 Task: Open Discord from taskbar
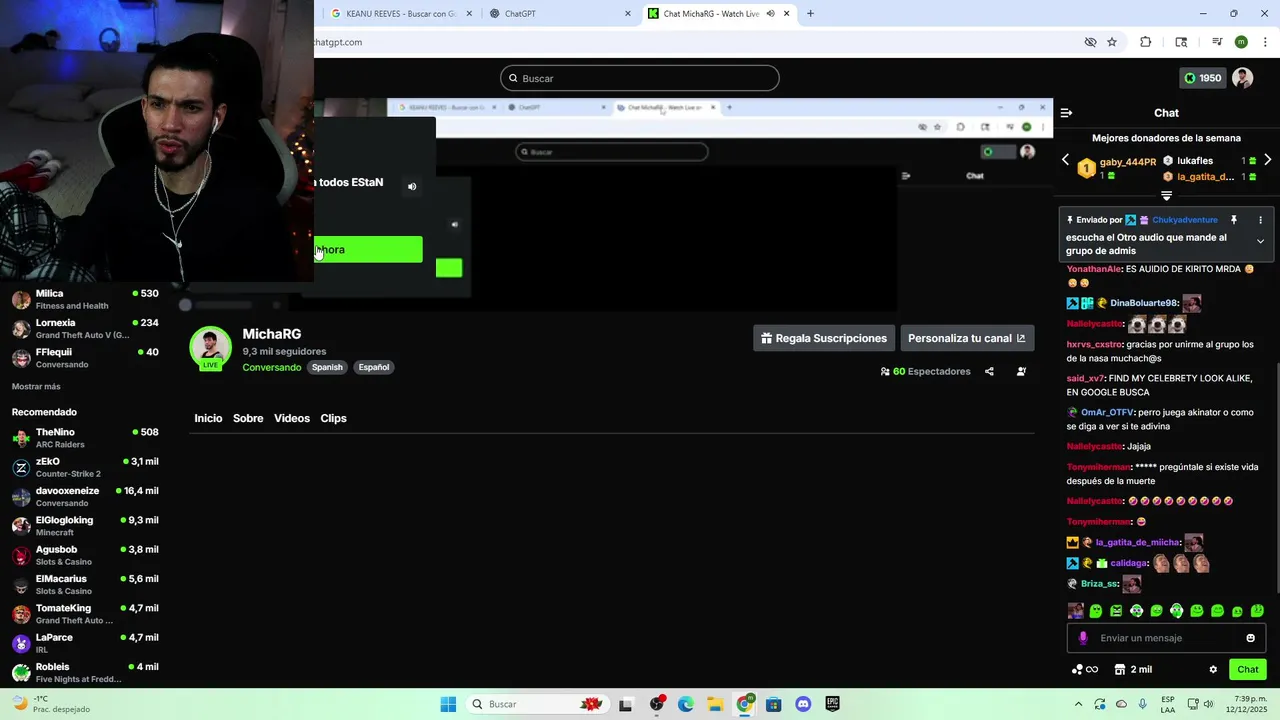click(803, 704)
